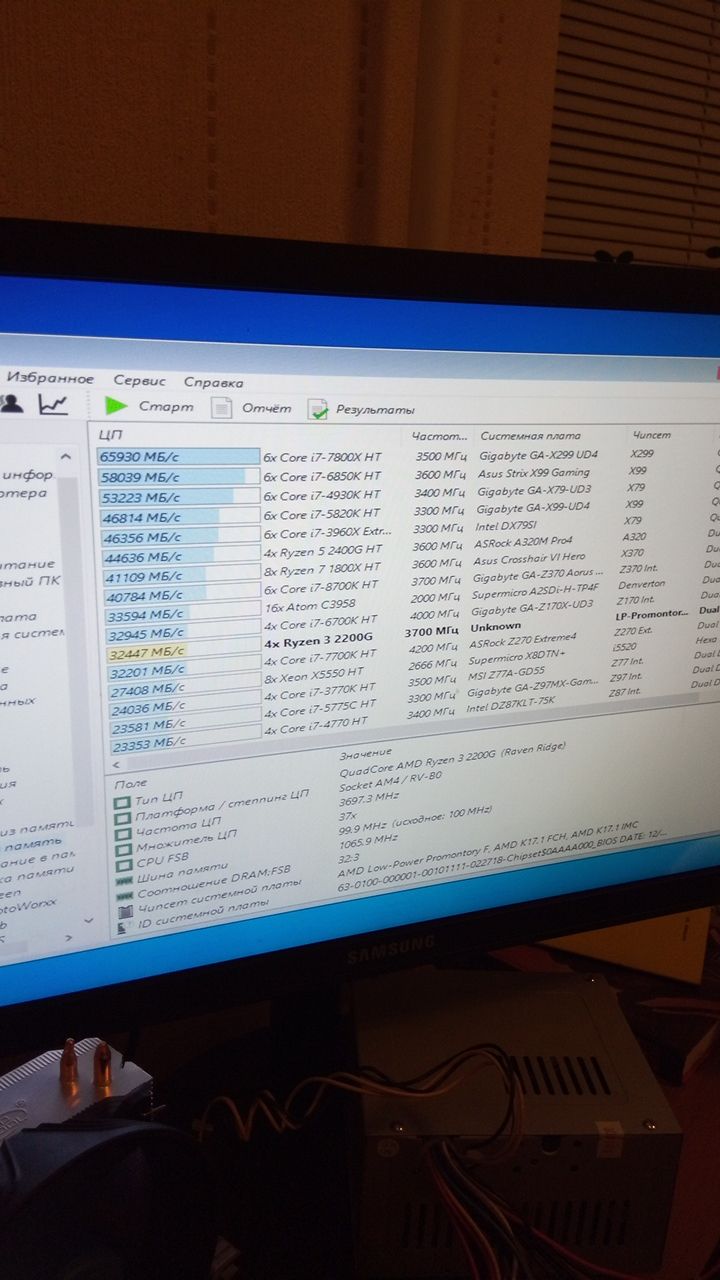Image resolution: width=720 pixels, height=1280 pixels.
Task: Click the green Start play icon
Action: click(x=117, y=406)
